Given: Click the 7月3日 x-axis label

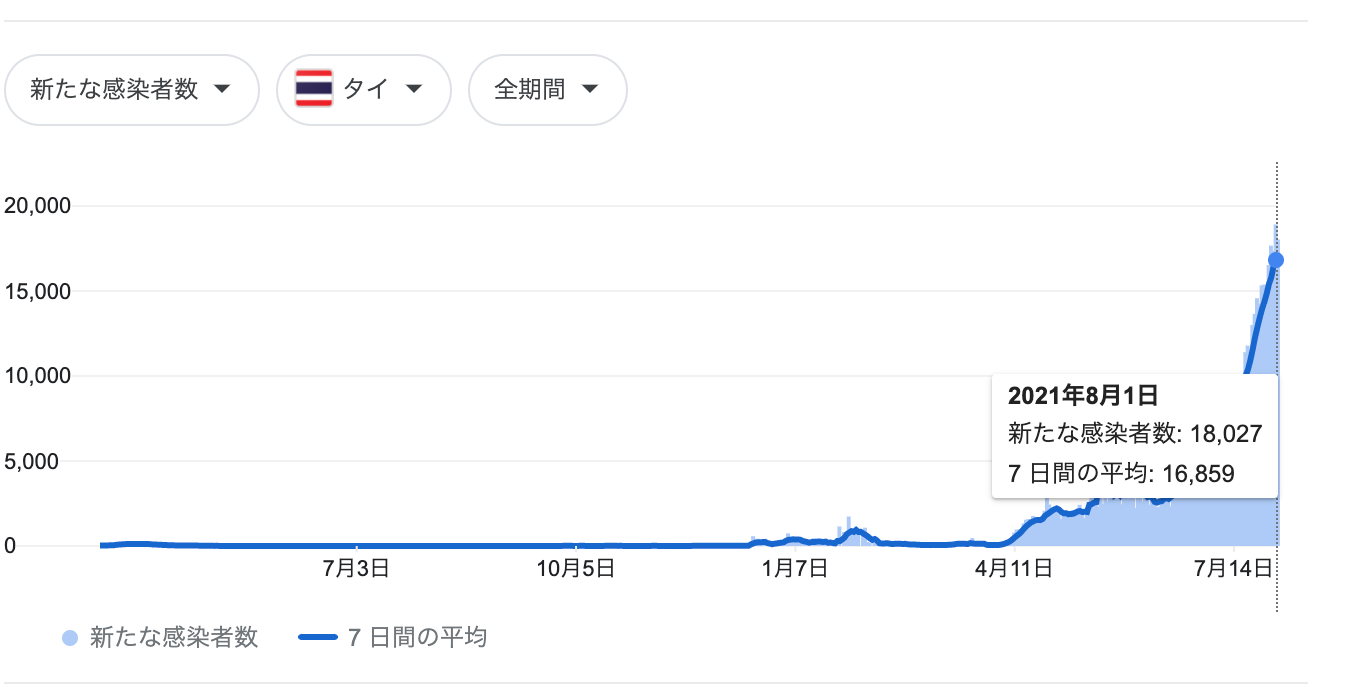Looking at the screenshot, I should (x=349, y=570).
